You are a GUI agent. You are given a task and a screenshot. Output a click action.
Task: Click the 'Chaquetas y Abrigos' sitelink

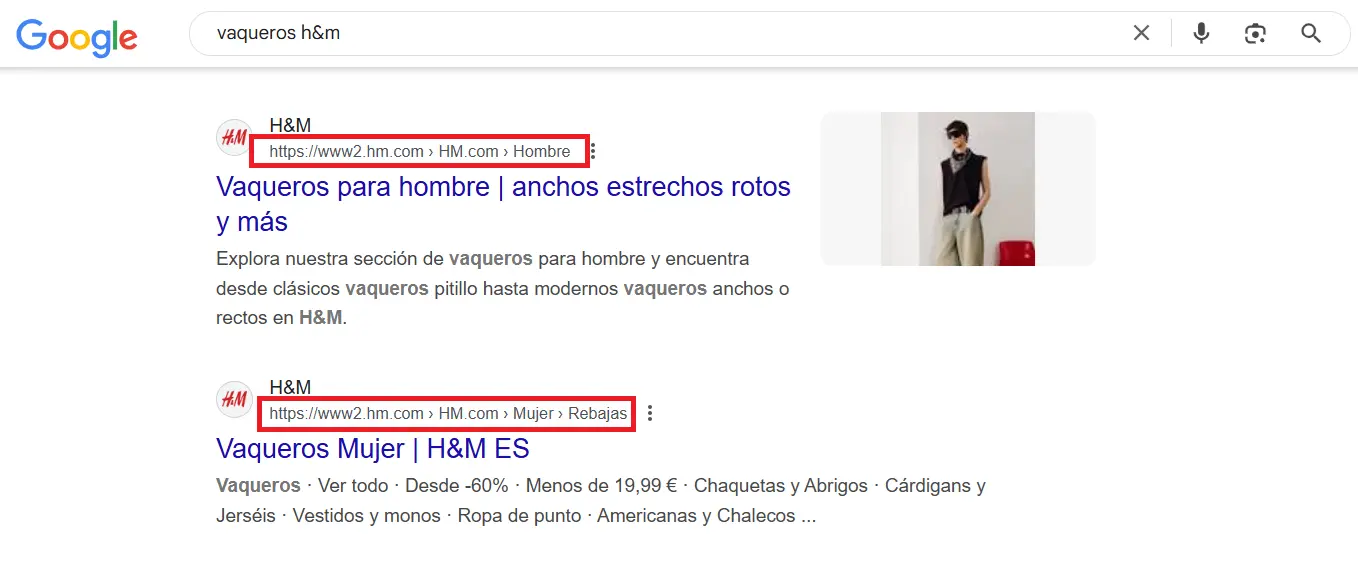[x=779, y=485]
